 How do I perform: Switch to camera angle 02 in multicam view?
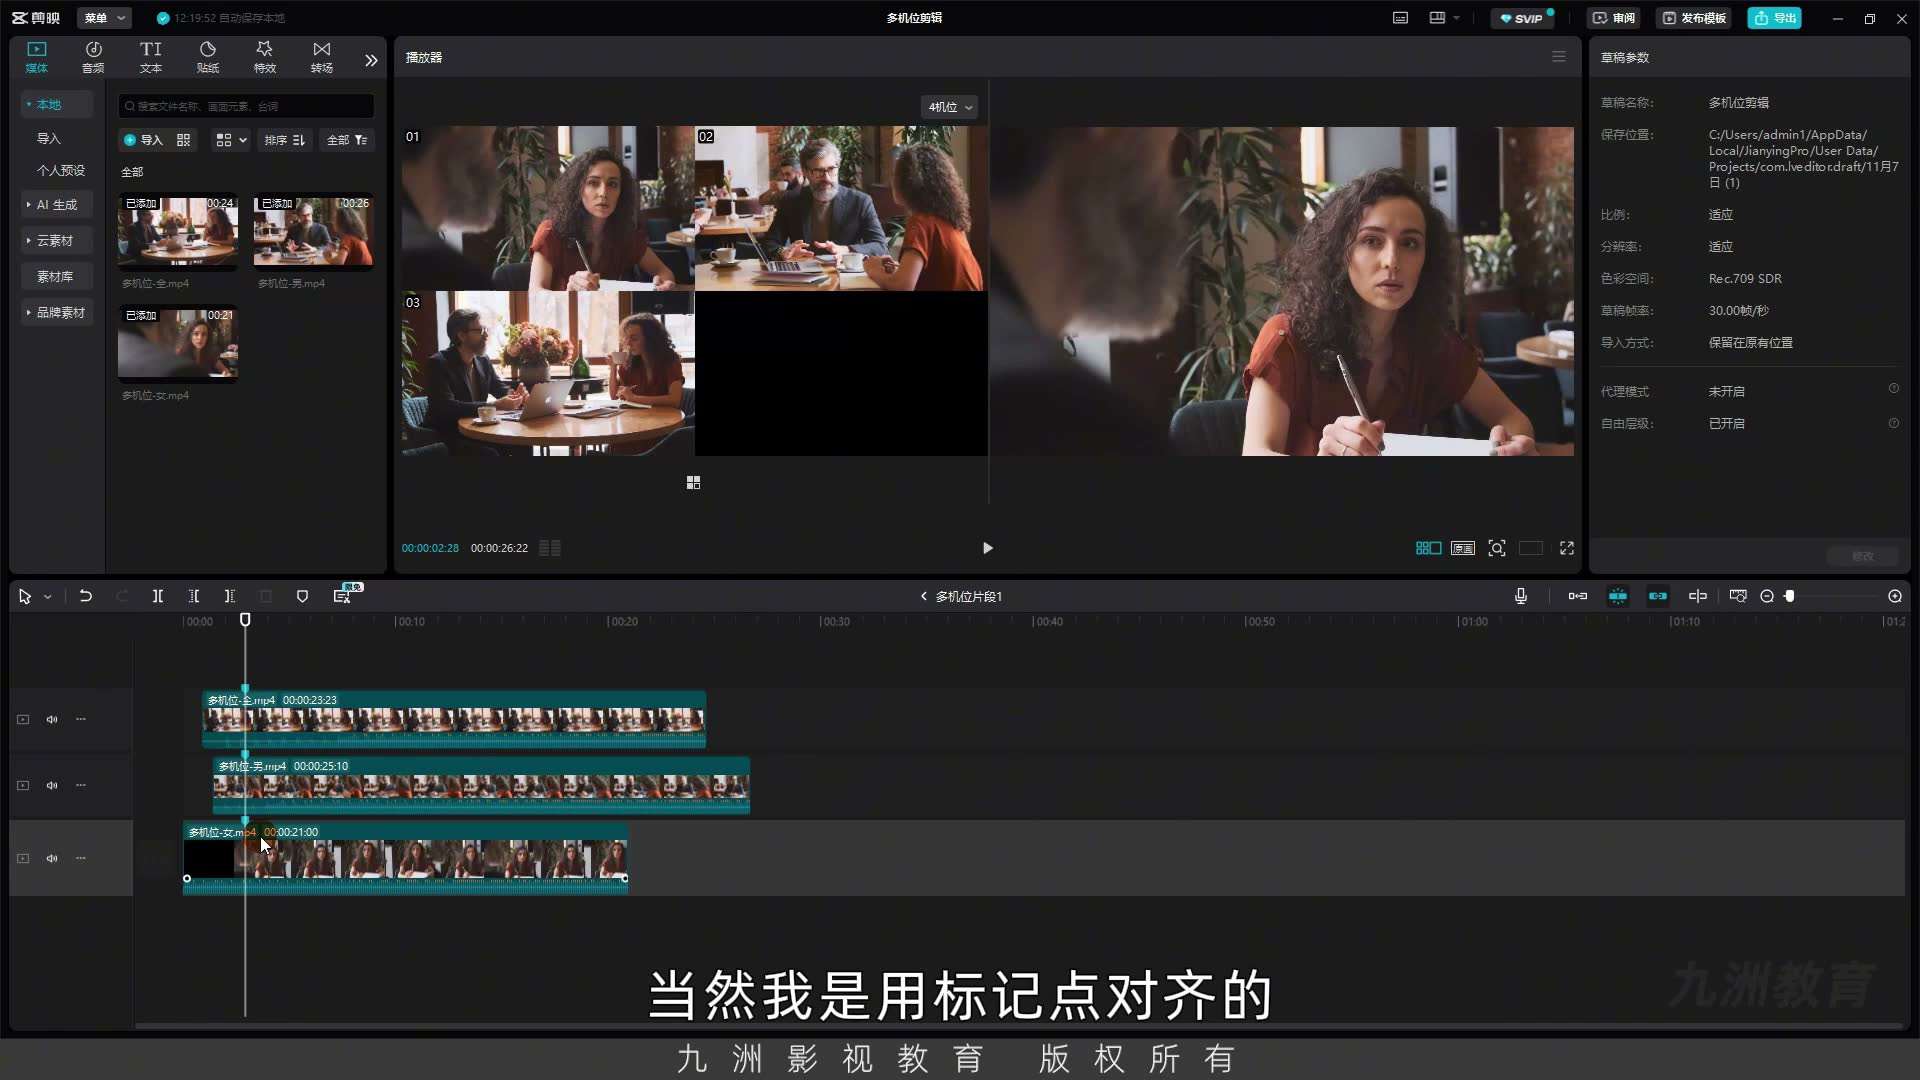click(841, 208)
